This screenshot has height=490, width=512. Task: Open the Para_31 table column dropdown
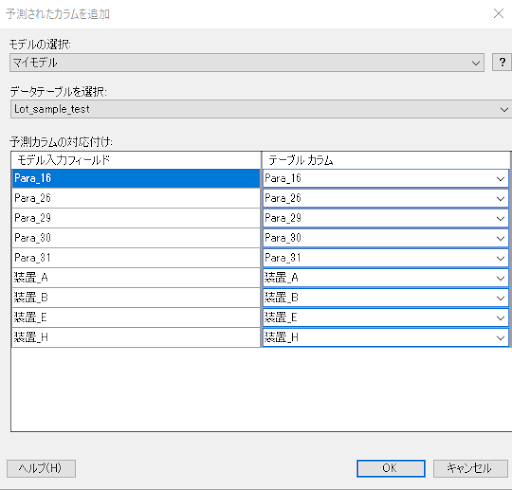(386, 258)
